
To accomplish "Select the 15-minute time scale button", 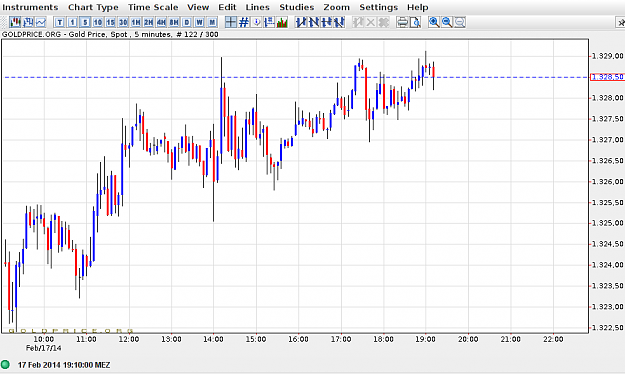I will tap(110, 22).
